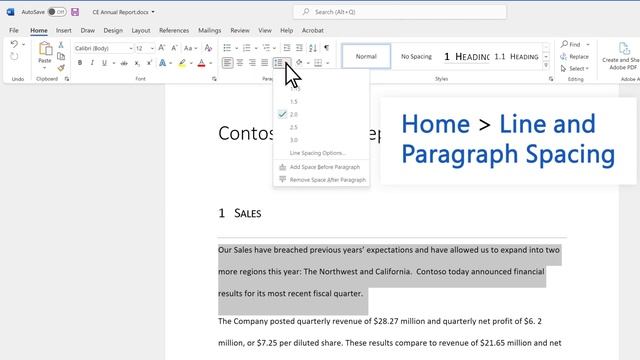Click the Clear All Formatting icon
640x360 pixels.
coord(208,48)
